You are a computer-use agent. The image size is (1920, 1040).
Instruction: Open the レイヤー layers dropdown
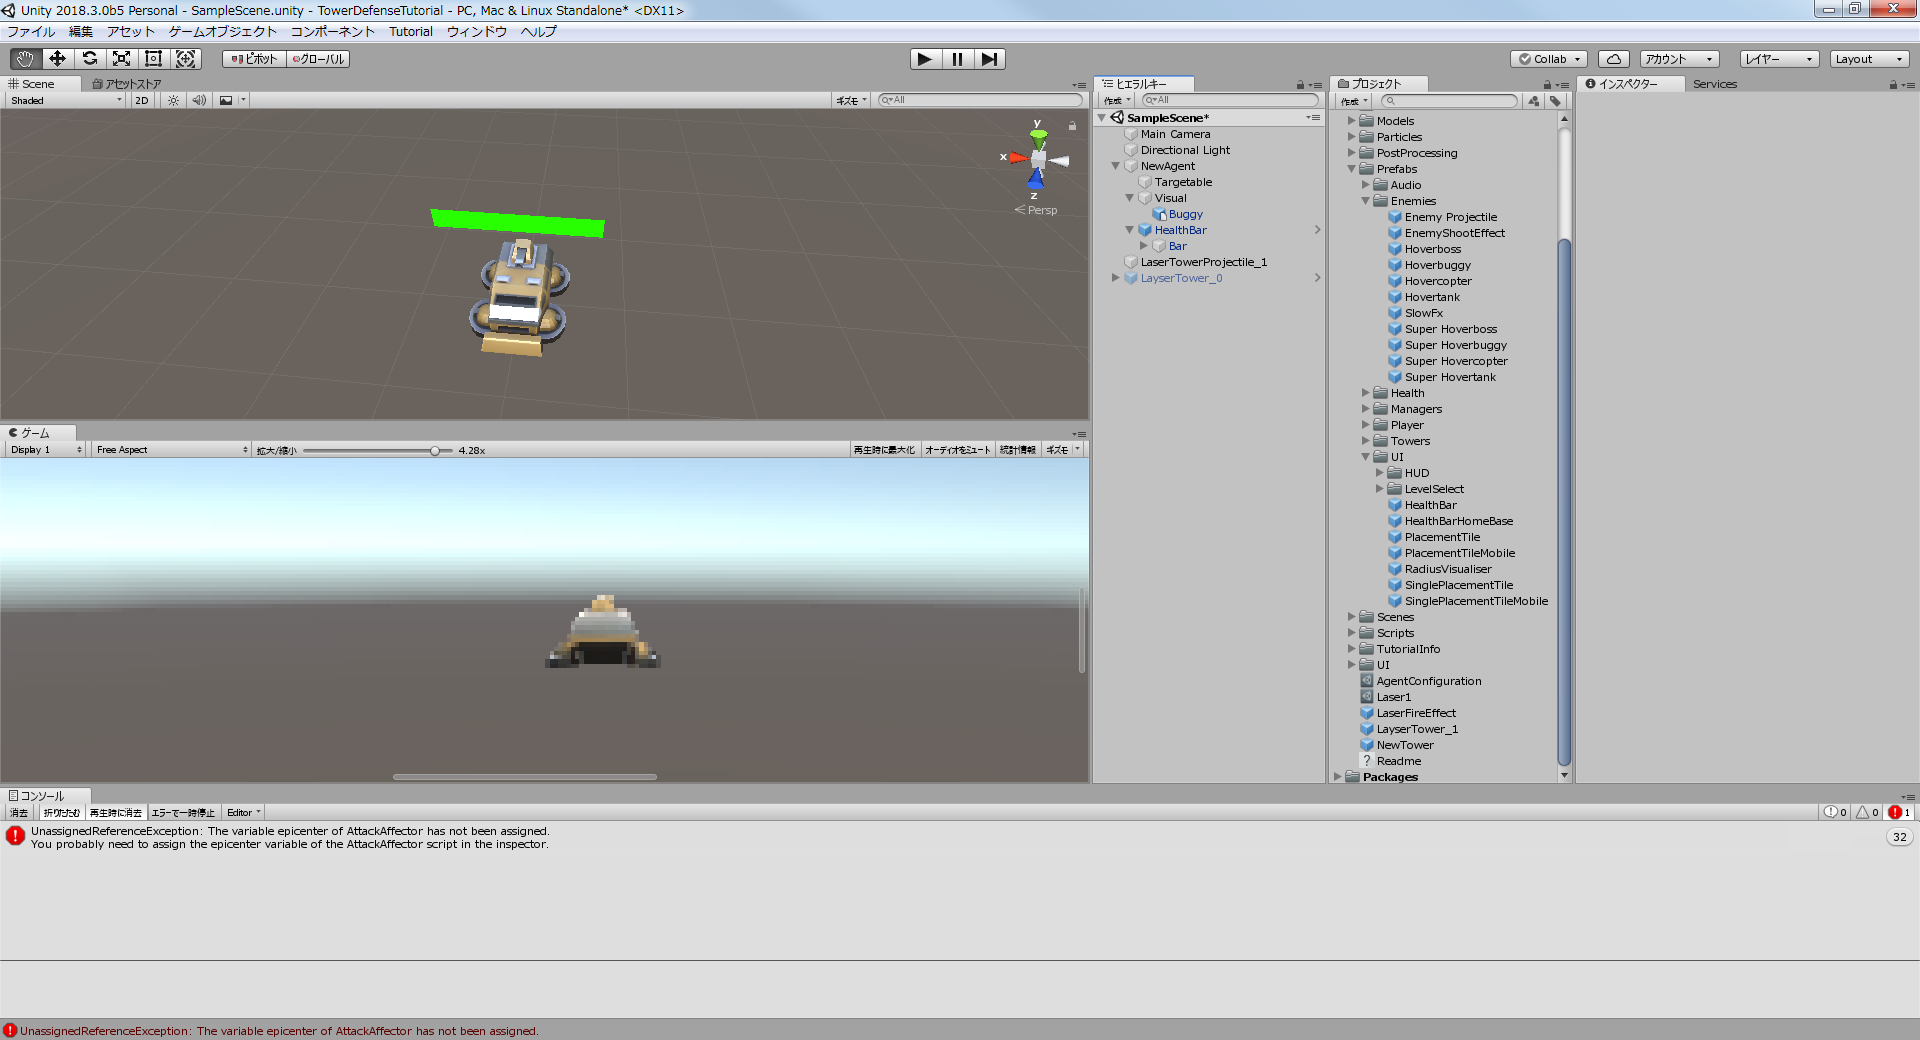tap(1779, 59)
